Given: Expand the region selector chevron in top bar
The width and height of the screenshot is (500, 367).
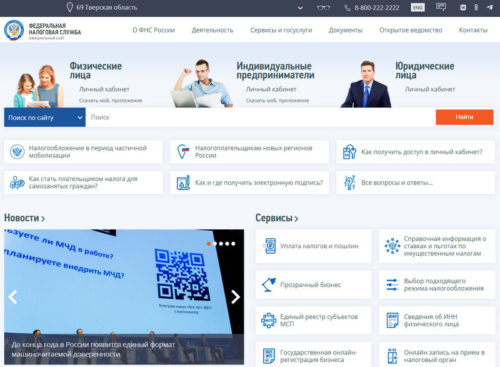Looking at the screenshot, I should click(300, 8).
